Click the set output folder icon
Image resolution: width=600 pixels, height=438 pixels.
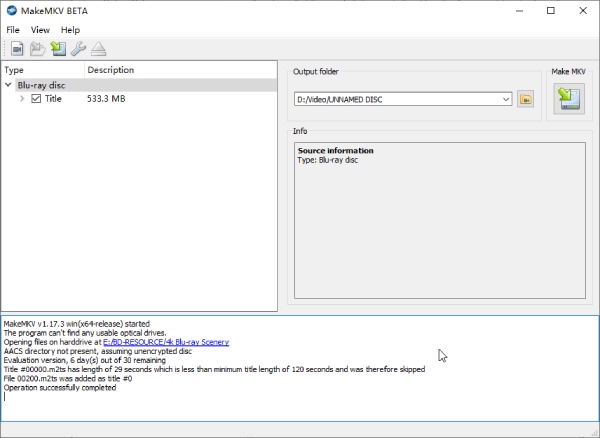(525, 99)
